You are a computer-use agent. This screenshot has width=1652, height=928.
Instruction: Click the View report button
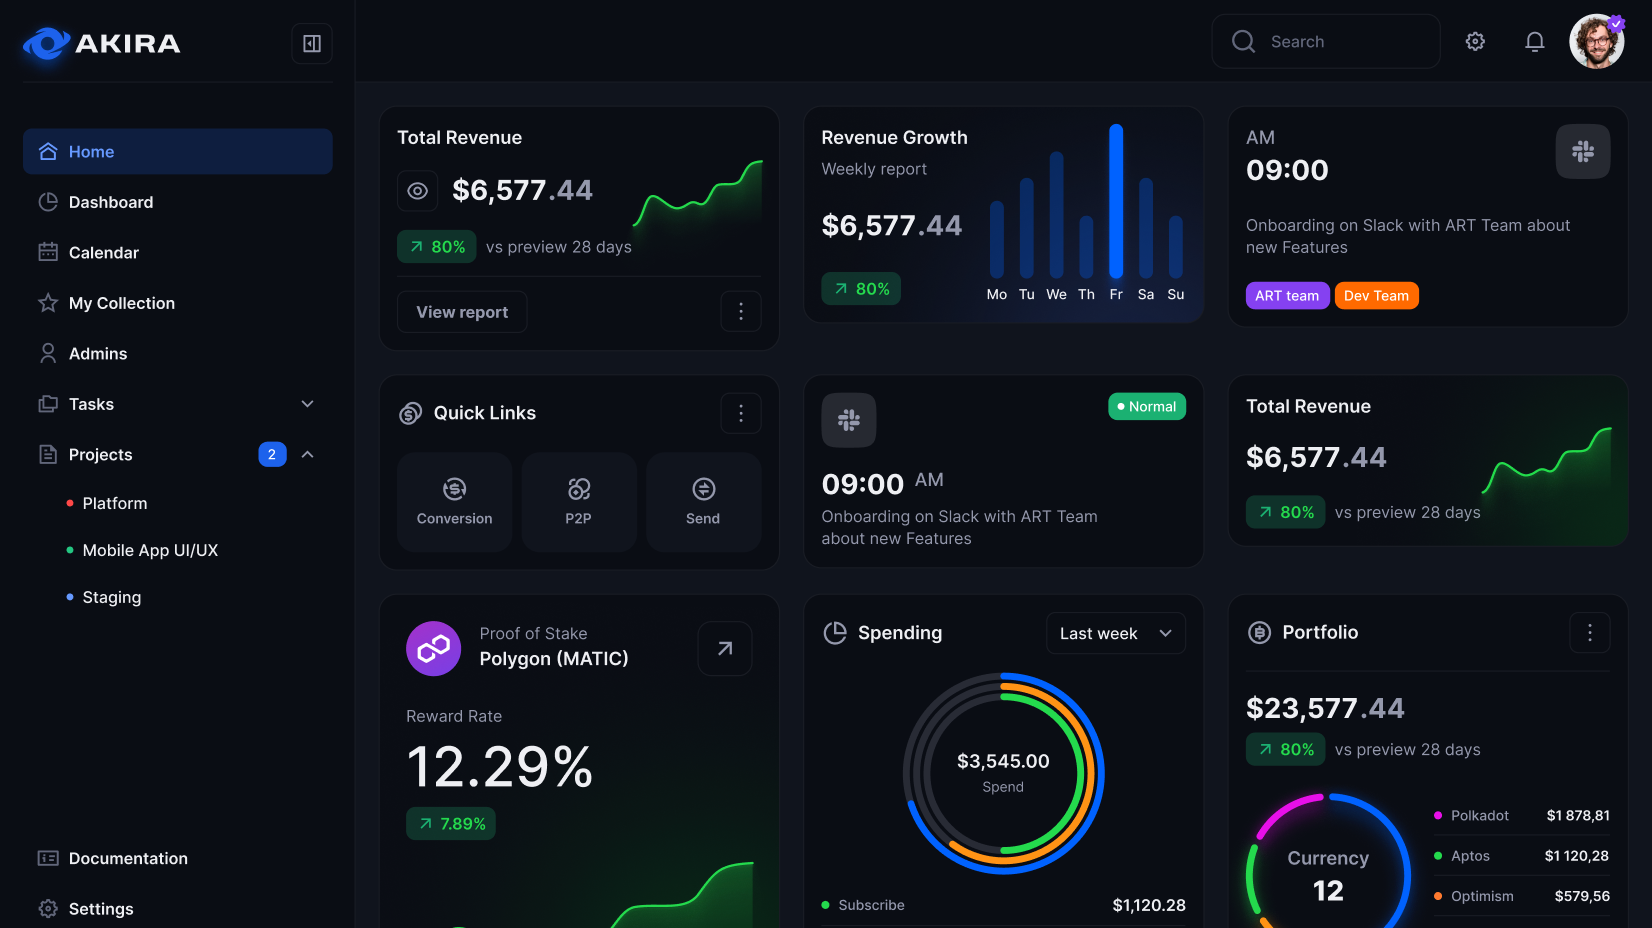[x=462, y=312]
